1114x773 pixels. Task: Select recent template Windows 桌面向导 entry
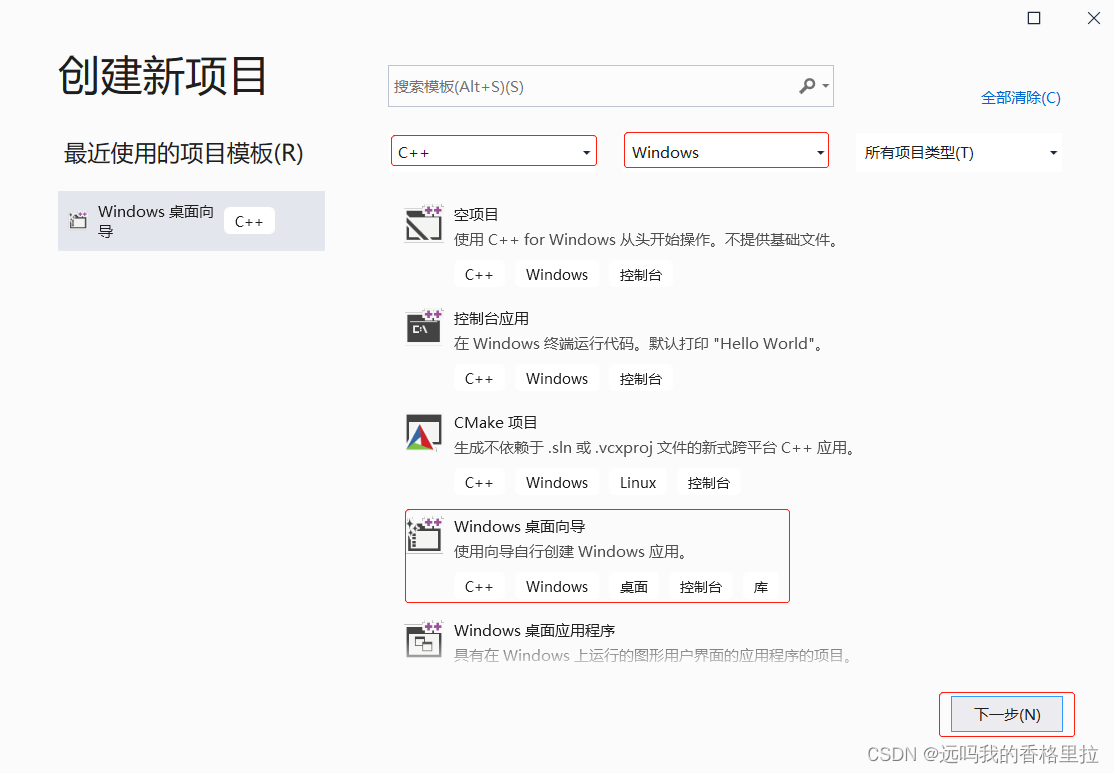click(191, 221)
